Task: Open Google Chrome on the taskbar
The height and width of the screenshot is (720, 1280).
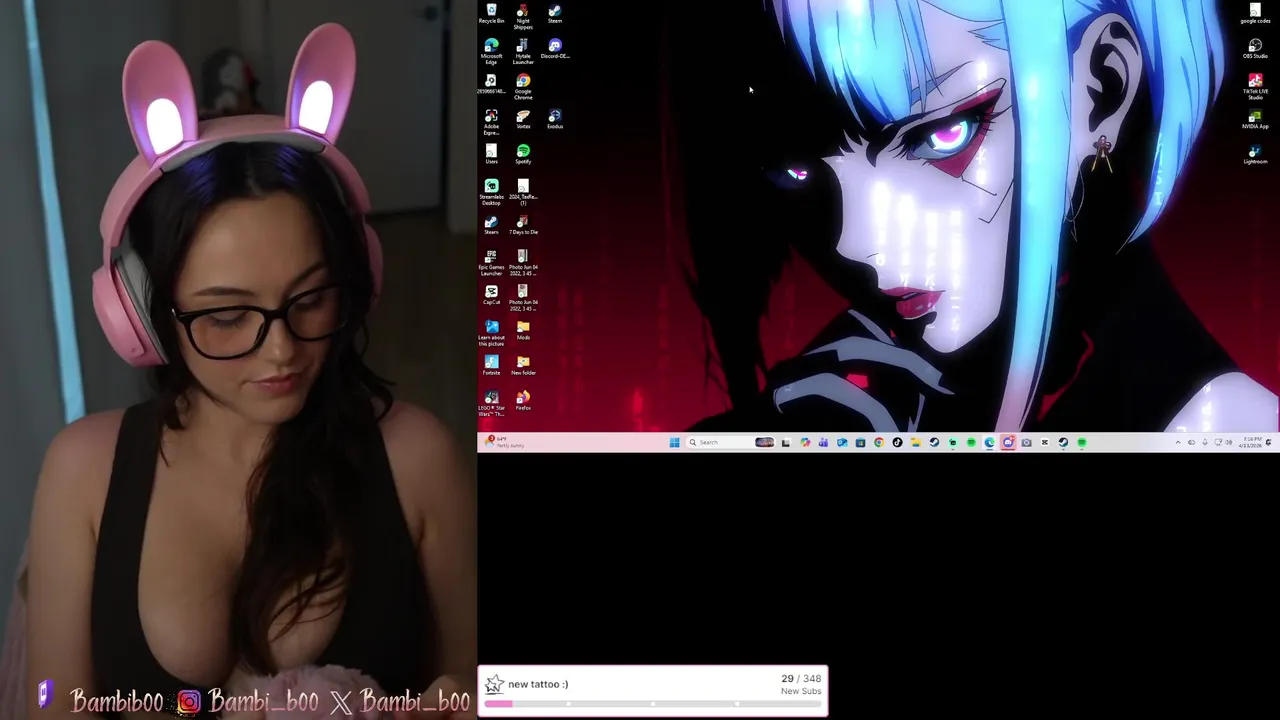Action: pos(879,442)
